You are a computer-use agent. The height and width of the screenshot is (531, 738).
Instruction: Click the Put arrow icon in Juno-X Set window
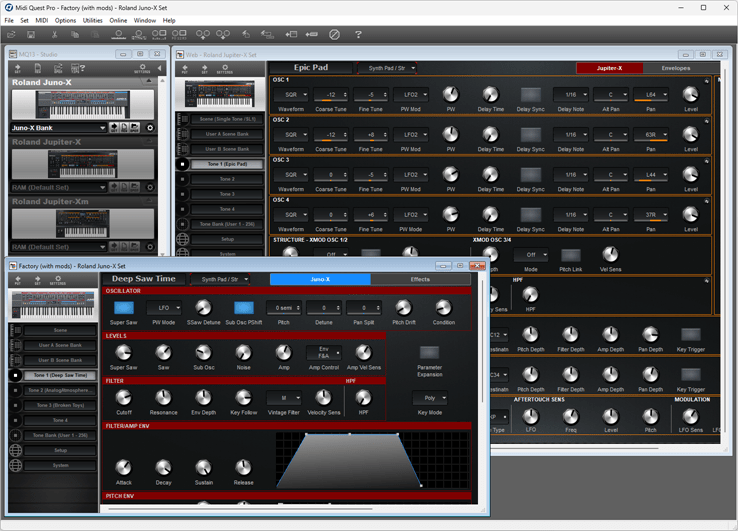point(17,281)
